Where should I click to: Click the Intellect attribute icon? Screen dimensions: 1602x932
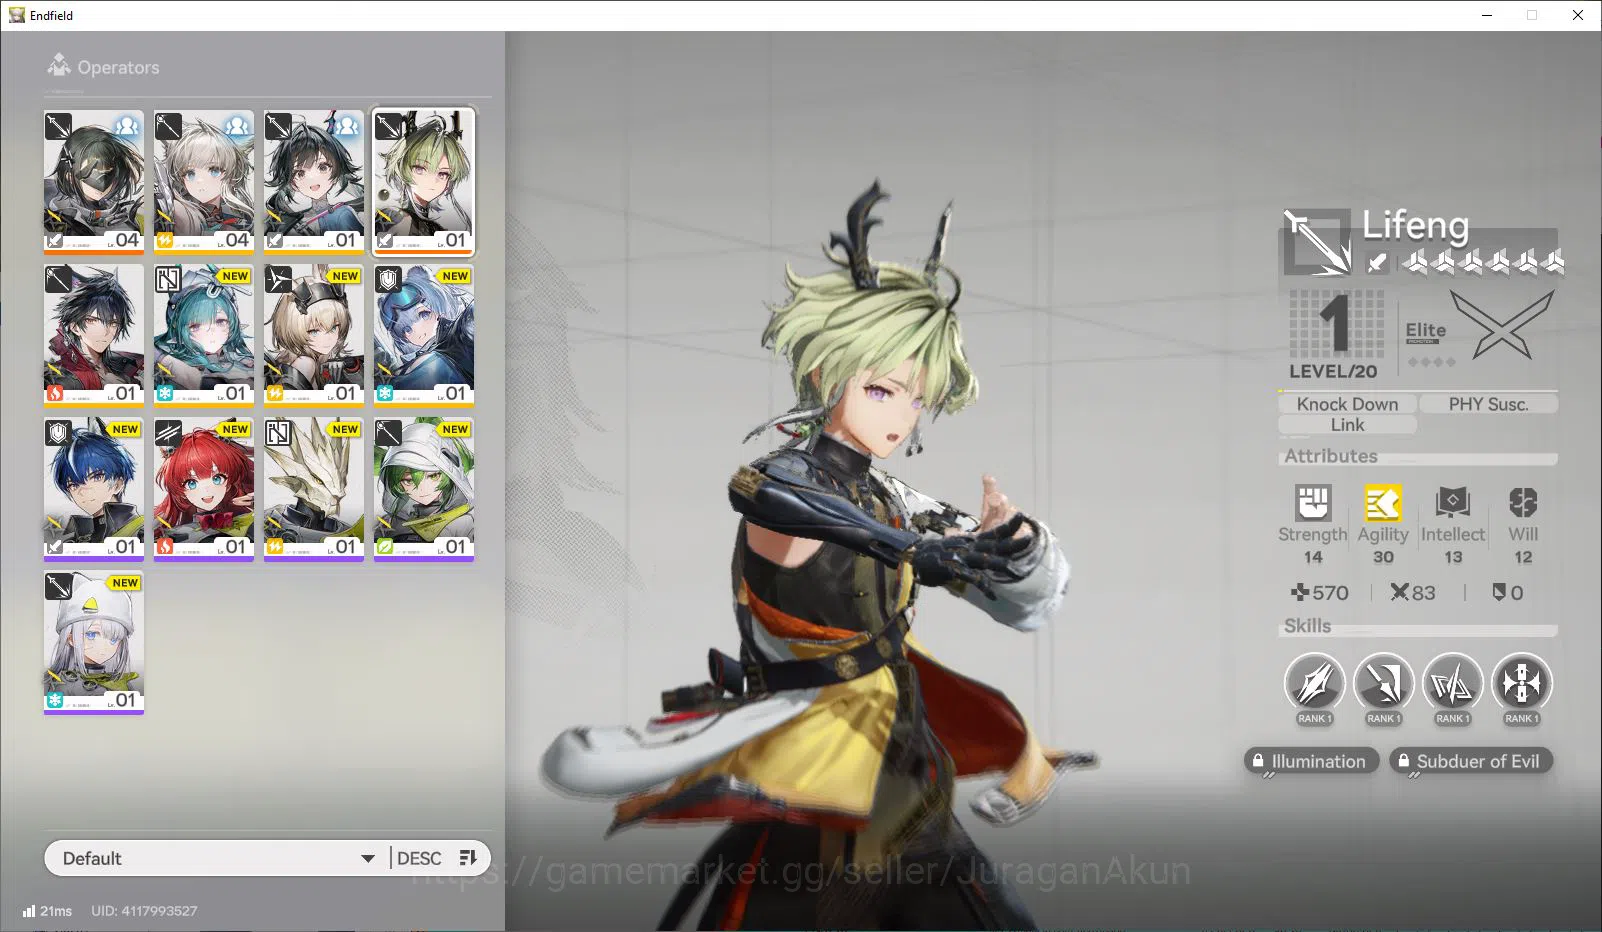(1453, 502)
